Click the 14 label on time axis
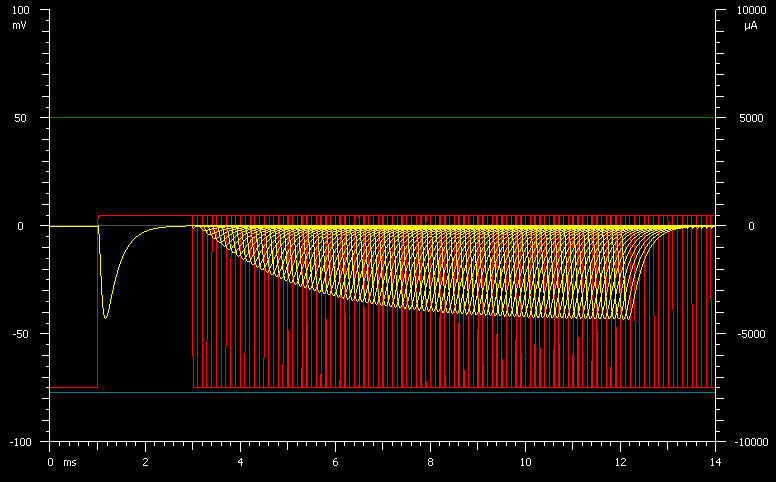The width and height of the screenshot is (776, 482). click(716, 462)
